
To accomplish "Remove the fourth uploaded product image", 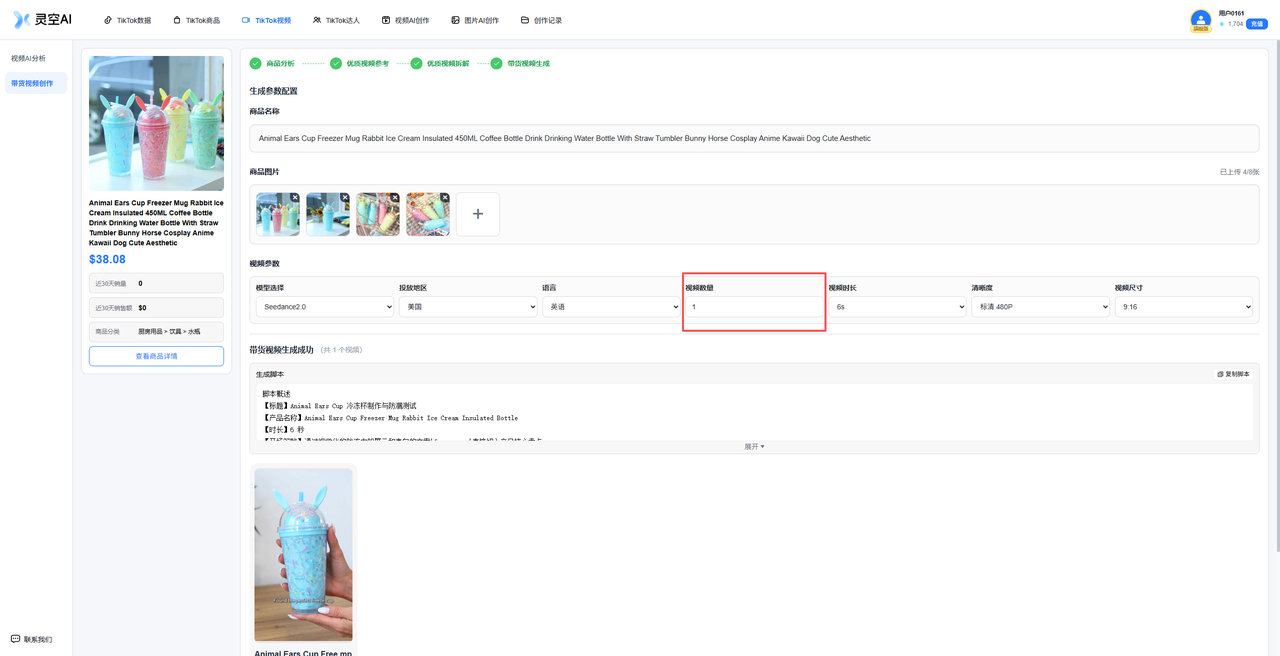I will 444,197.
